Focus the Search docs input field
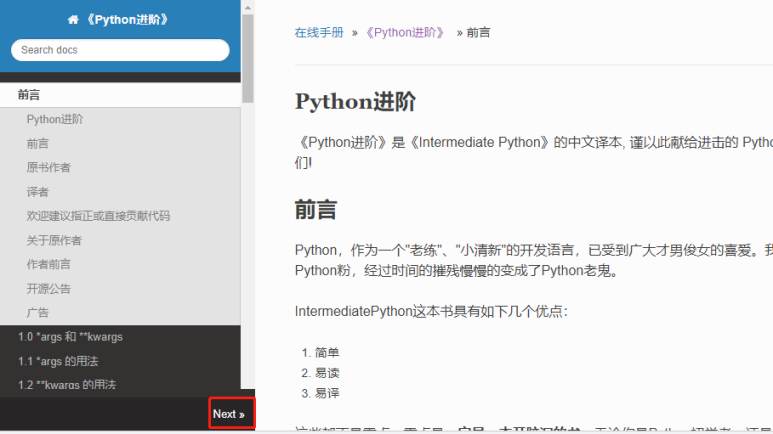773x434 pixels. [x=120, y=50]
